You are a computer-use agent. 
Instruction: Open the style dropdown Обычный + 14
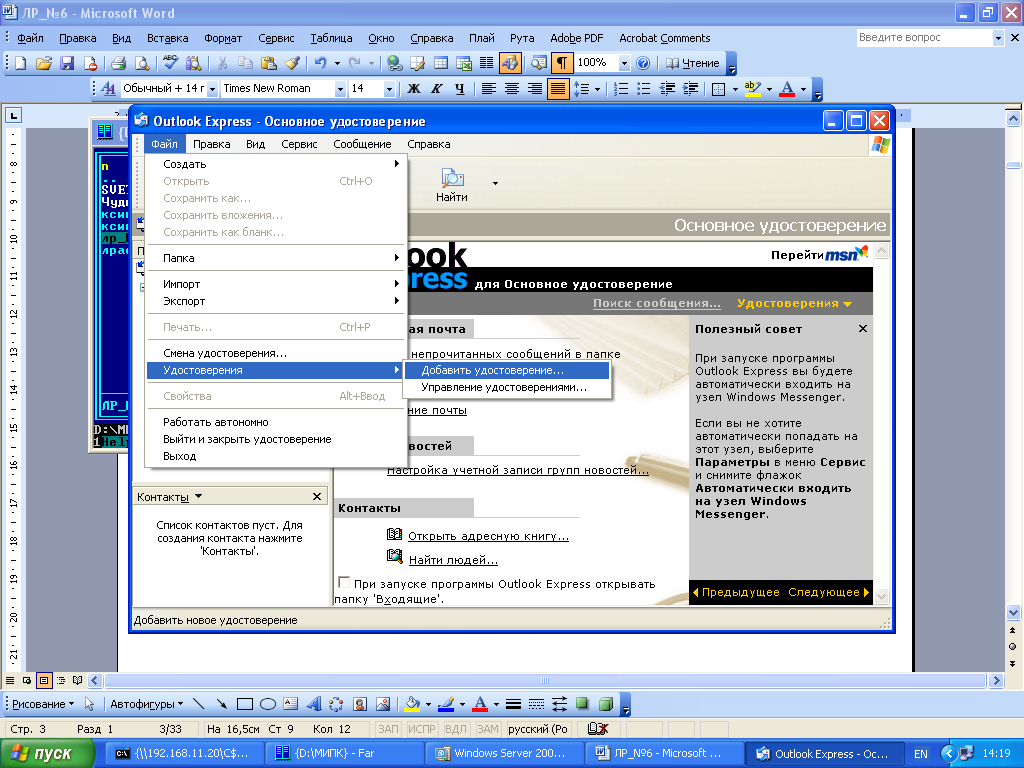pos(212,89)
